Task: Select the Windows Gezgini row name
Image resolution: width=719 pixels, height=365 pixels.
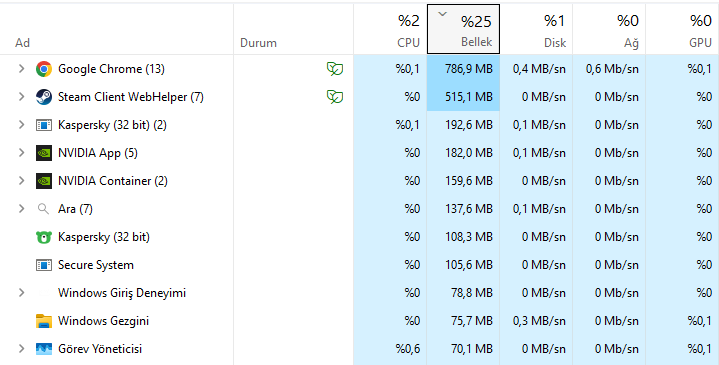Action: pyautogui.click(x=103, y=321)
